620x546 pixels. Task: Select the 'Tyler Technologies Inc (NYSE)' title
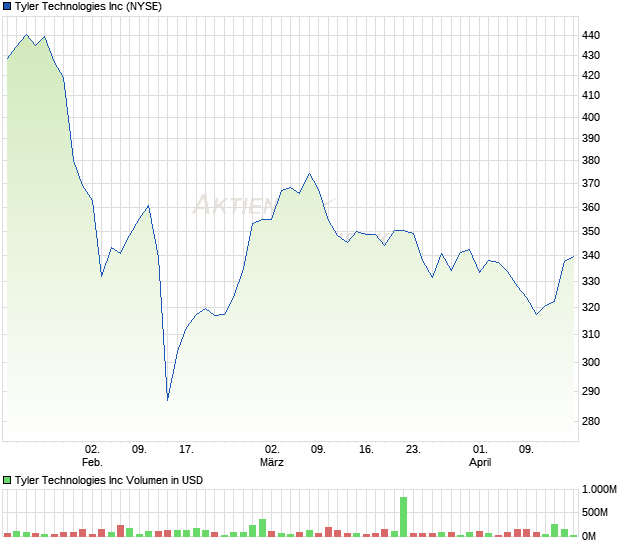coord(88,6)
